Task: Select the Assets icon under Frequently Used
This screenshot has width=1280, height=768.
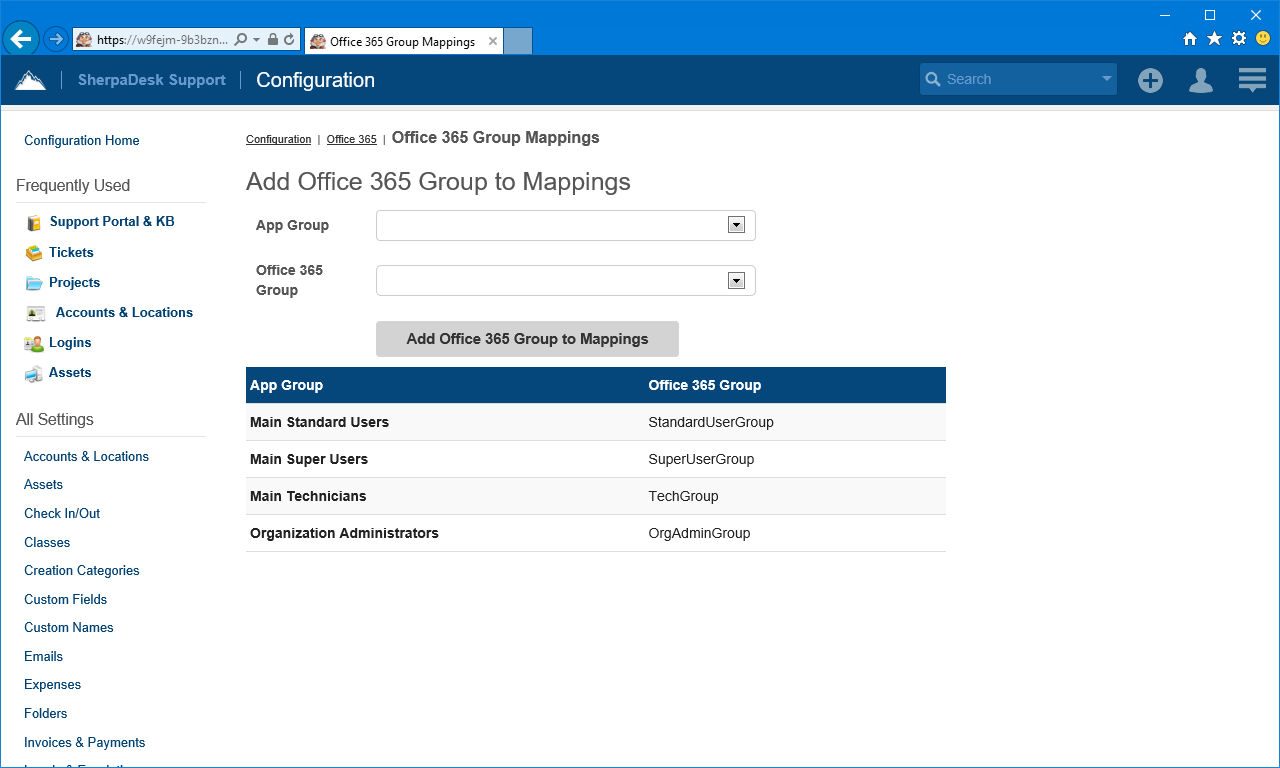Action: [33, 373]
